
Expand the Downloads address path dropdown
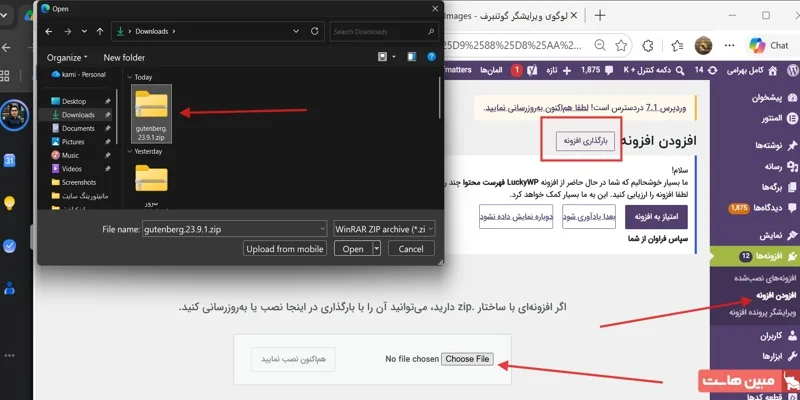point(296,32)
